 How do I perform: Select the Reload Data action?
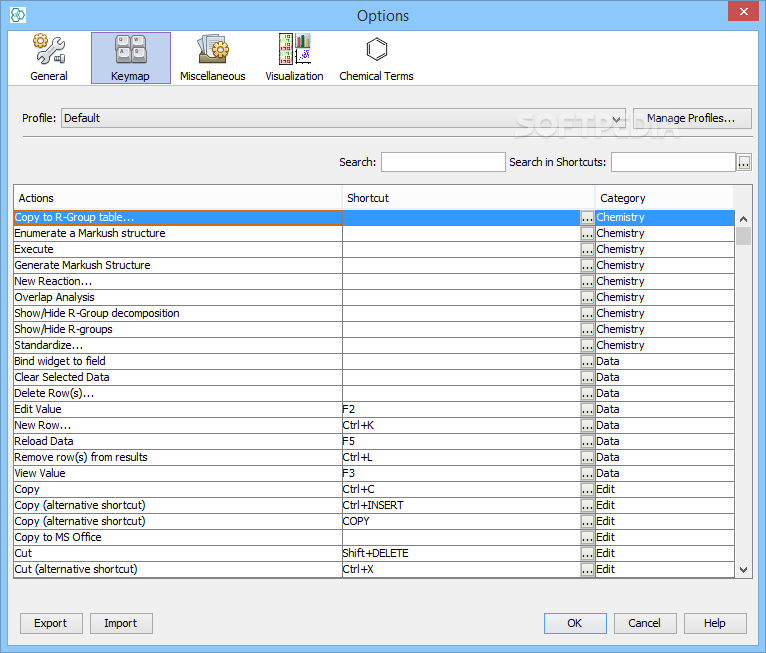pyautogui.click(x=178, y=442)
